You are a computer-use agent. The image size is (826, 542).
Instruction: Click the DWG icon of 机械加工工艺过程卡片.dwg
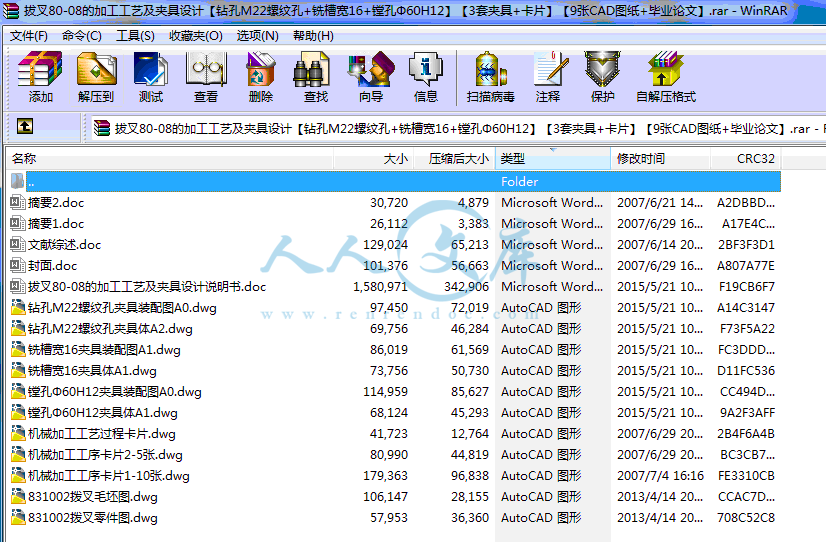(18, 433)
